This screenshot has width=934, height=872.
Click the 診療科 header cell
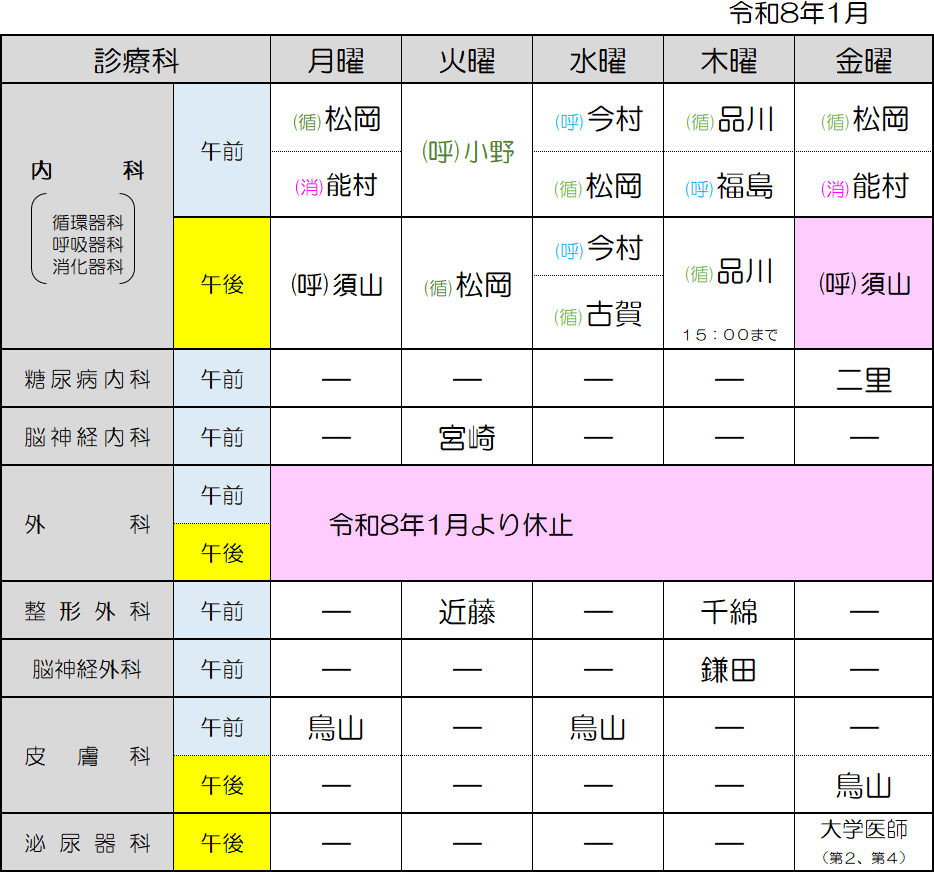136,61
